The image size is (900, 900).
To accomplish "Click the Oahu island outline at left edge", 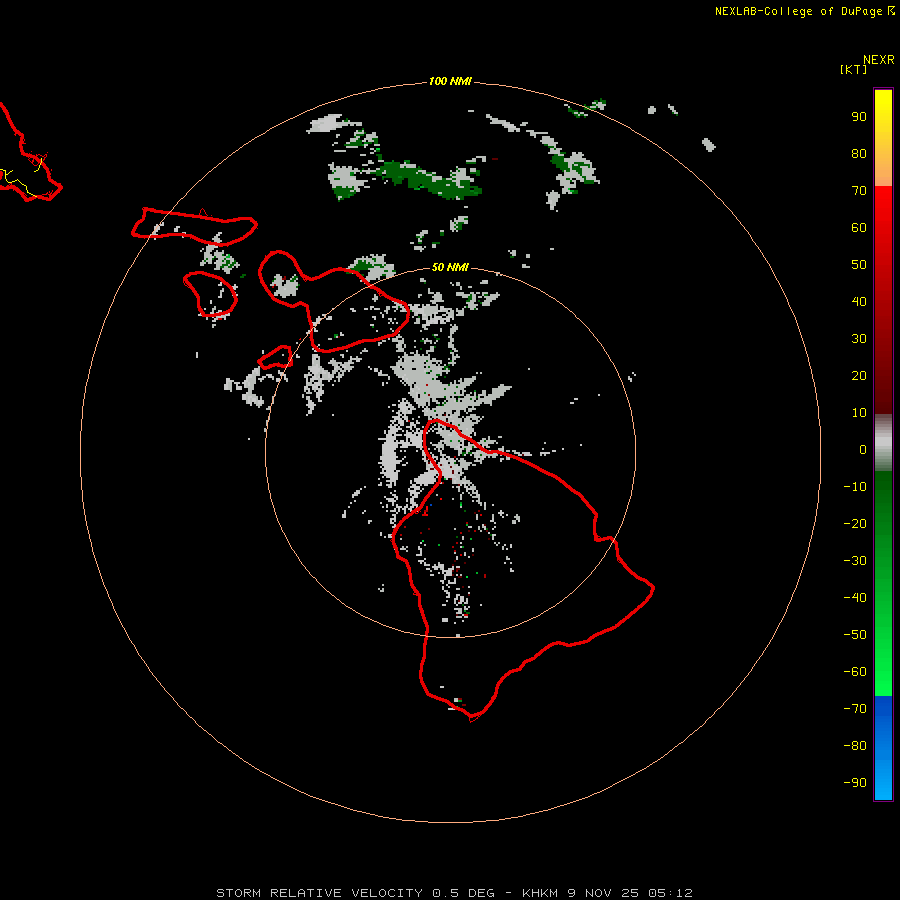I will tap(30, 153).
